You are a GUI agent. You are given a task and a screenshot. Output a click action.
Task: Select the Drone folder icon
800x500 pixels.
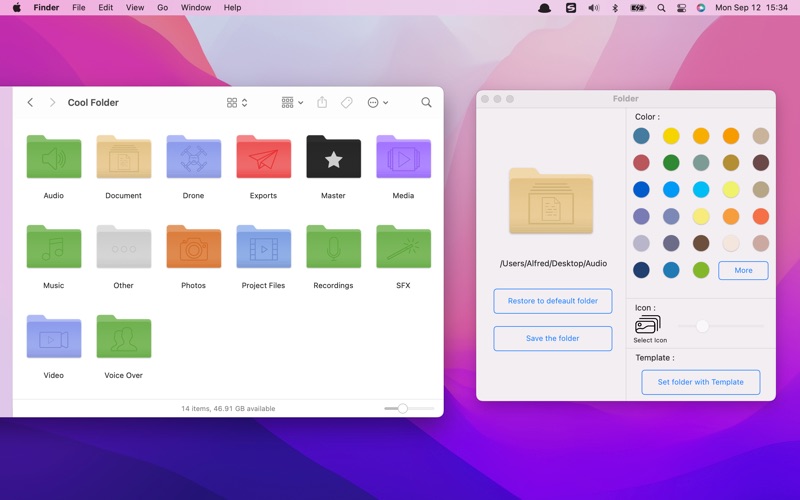(193, 157)
